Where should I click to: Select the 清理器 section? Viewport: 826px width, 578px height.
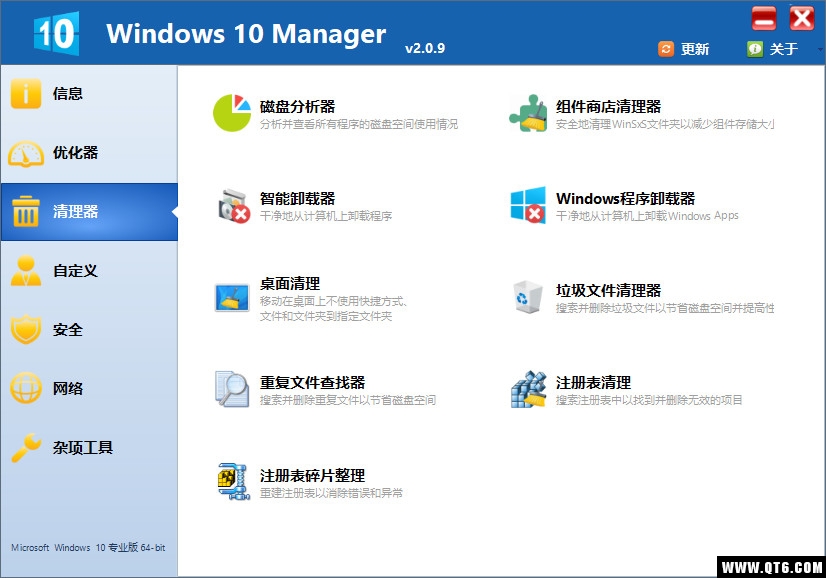[89, 212]
